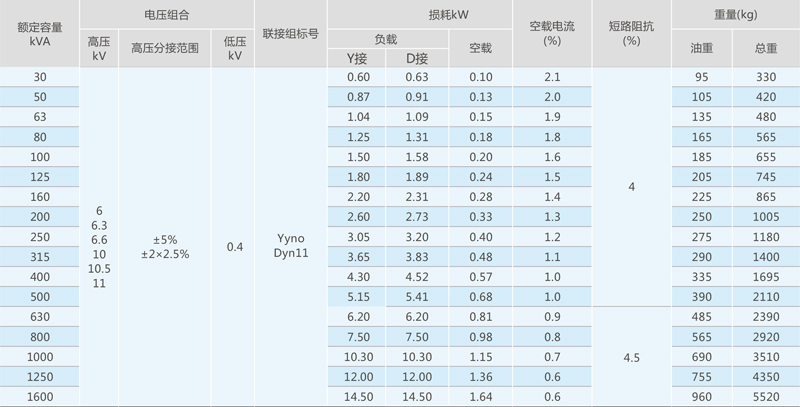Click the 2.1 no-load current cell
The width and height of the screenshot is (800, 407).
(x=551, y=77)
